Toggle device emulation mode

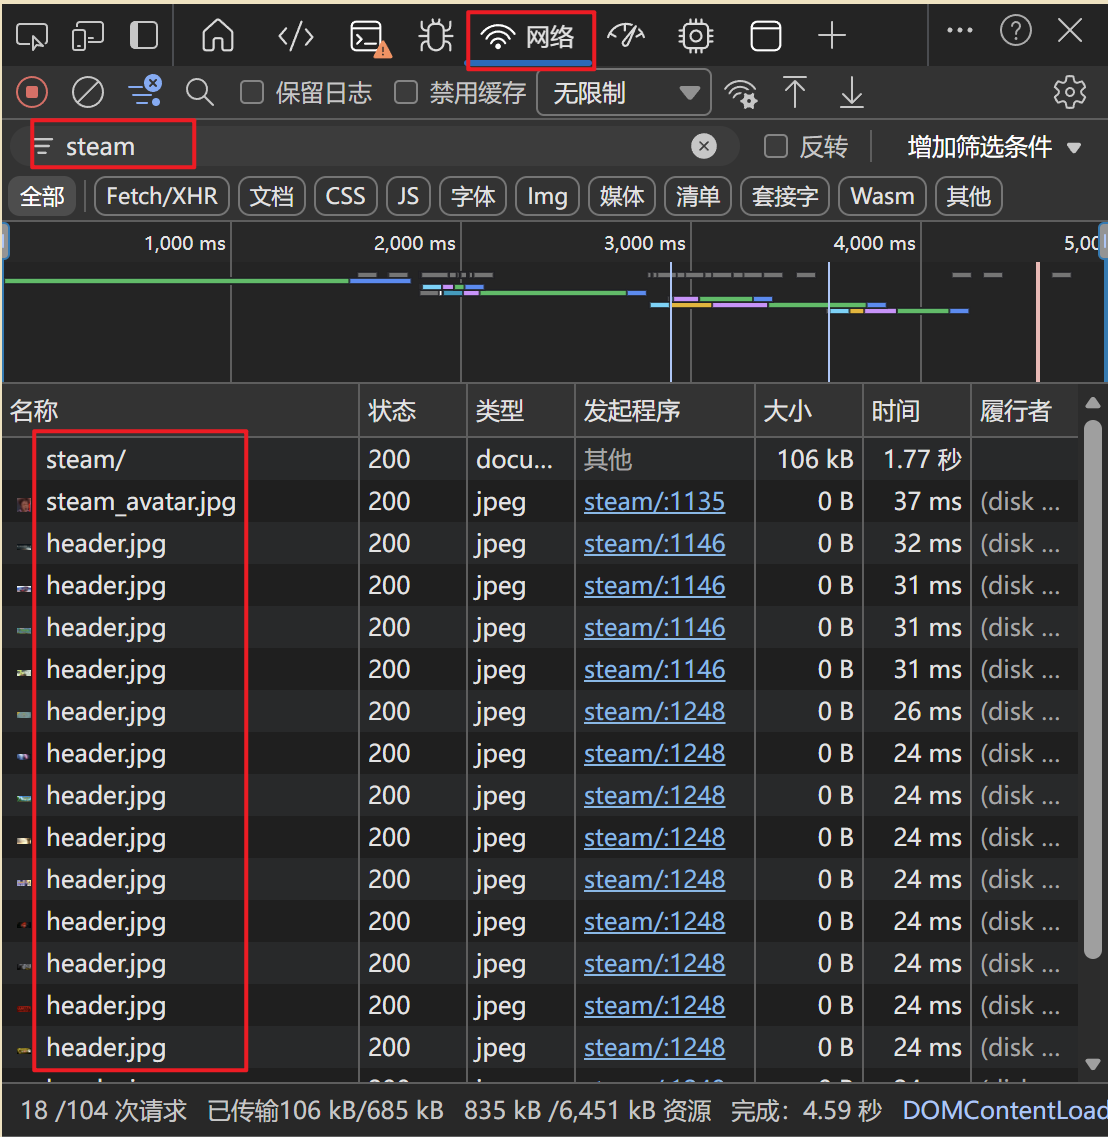tap(88, 37)
